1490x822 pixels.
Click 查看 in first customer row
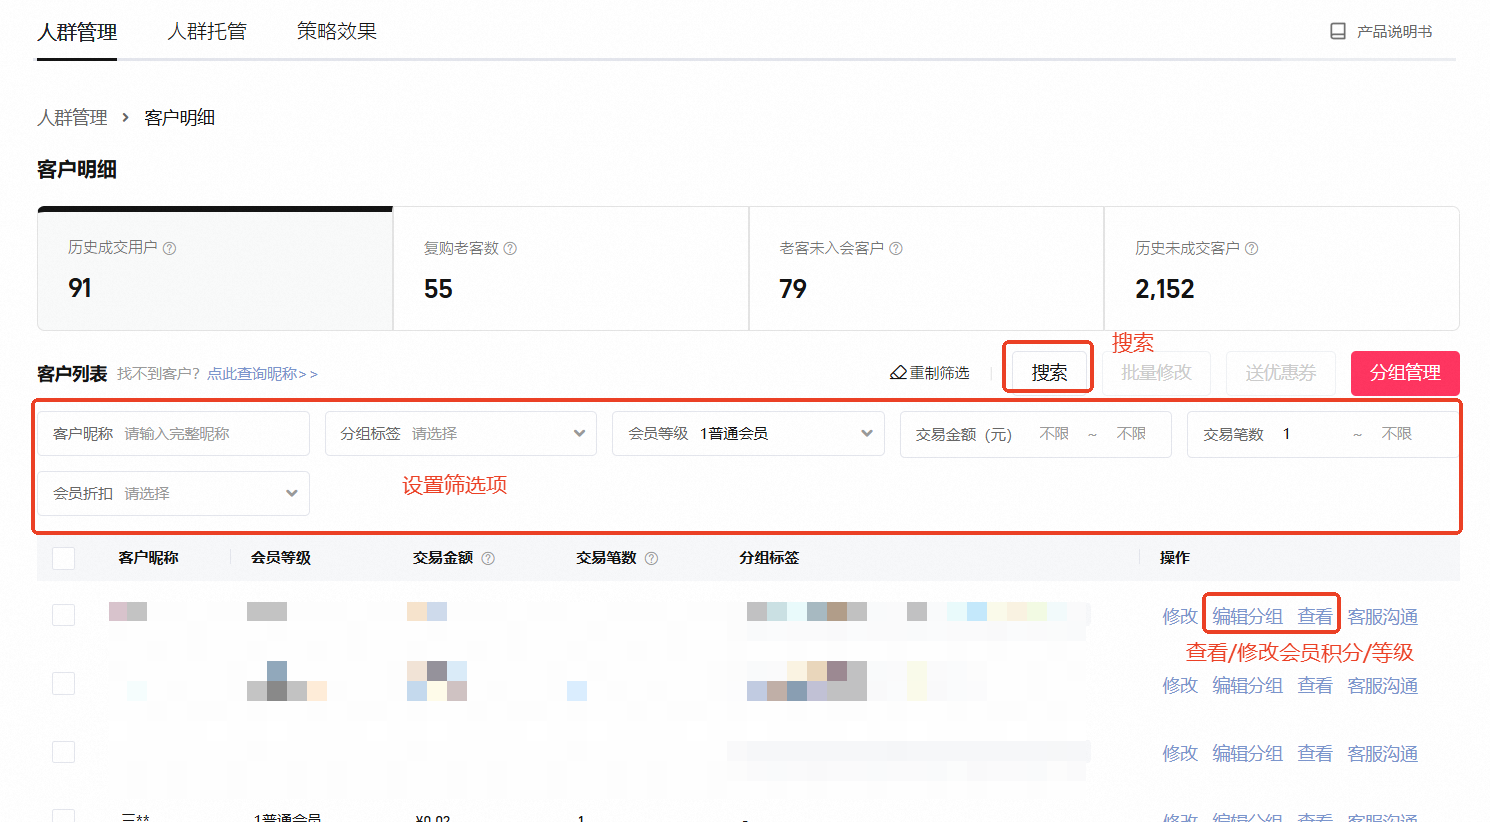1315,617
